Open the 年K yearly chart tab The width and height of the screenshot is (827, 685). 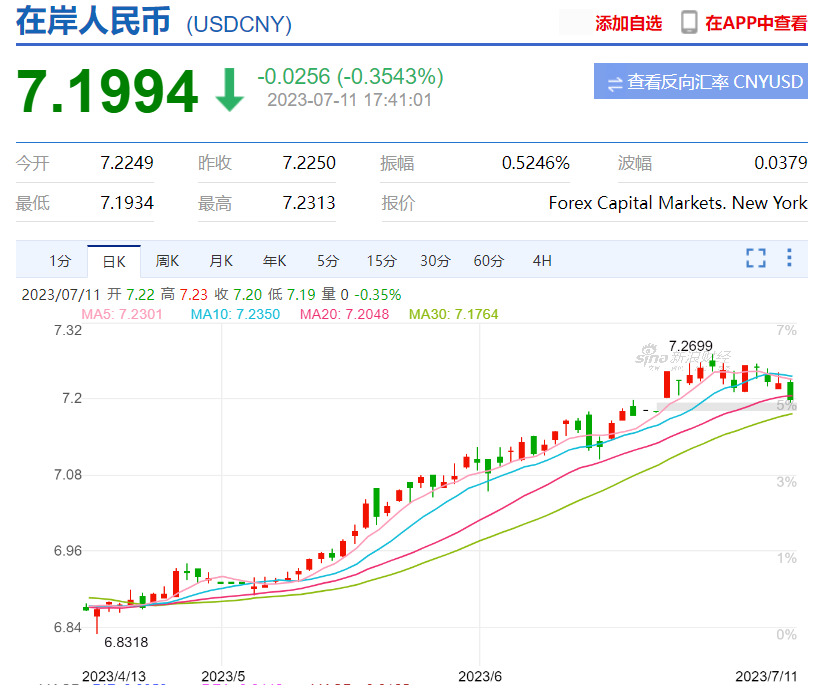[x=274, y=261]
